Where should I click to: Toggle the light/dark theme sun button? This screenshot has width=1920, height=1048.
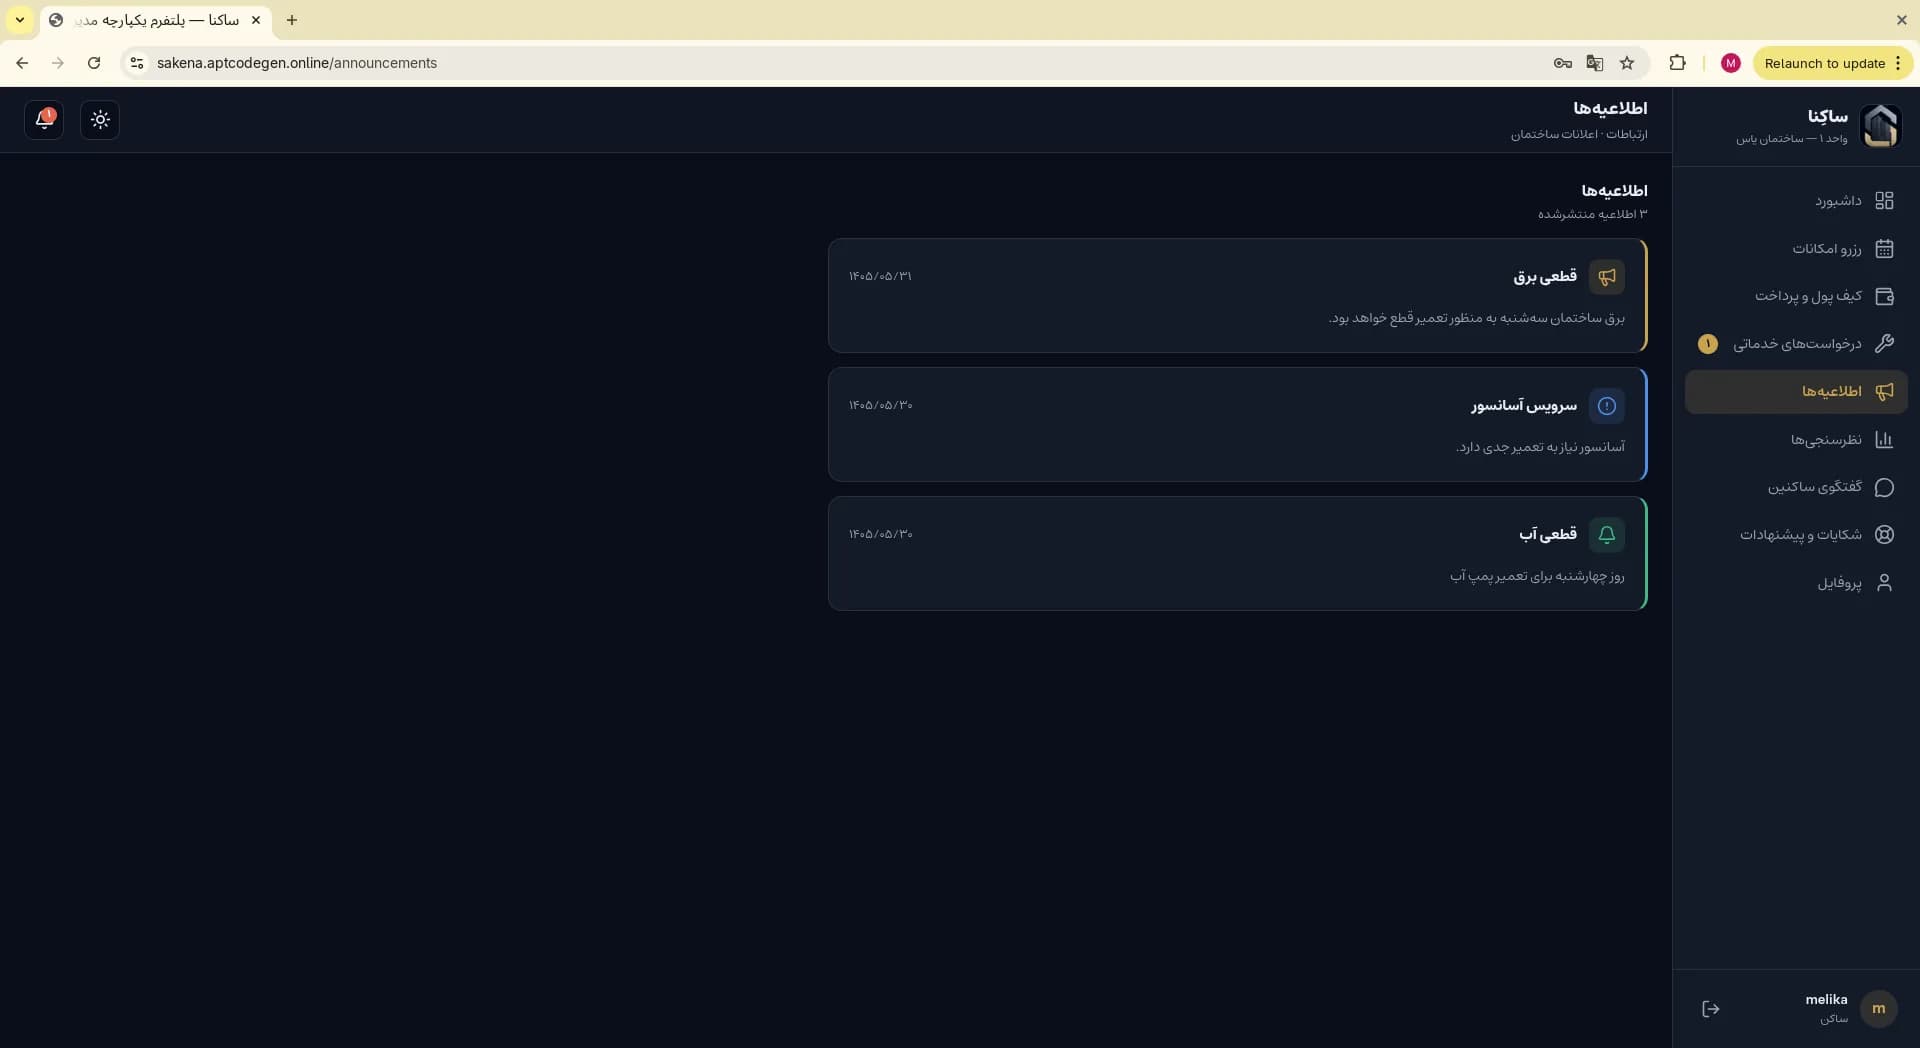(x=100, y=120)
